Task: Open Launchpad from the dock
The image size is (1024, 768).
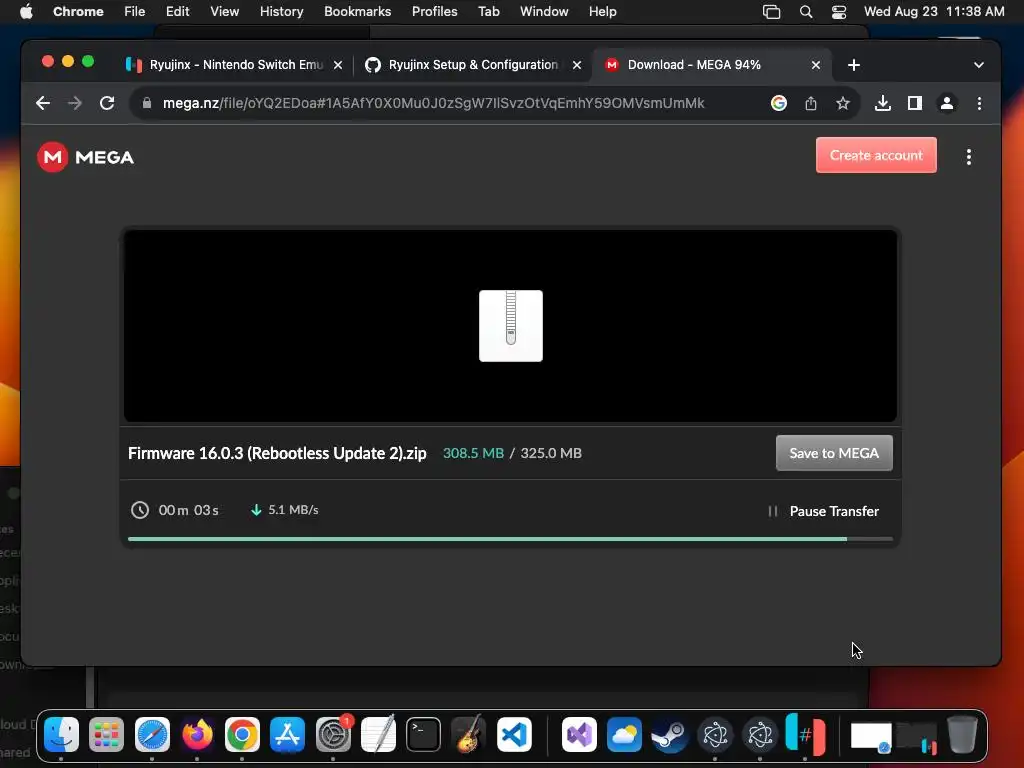Action: pyautogui.click(x=106, y=735)
